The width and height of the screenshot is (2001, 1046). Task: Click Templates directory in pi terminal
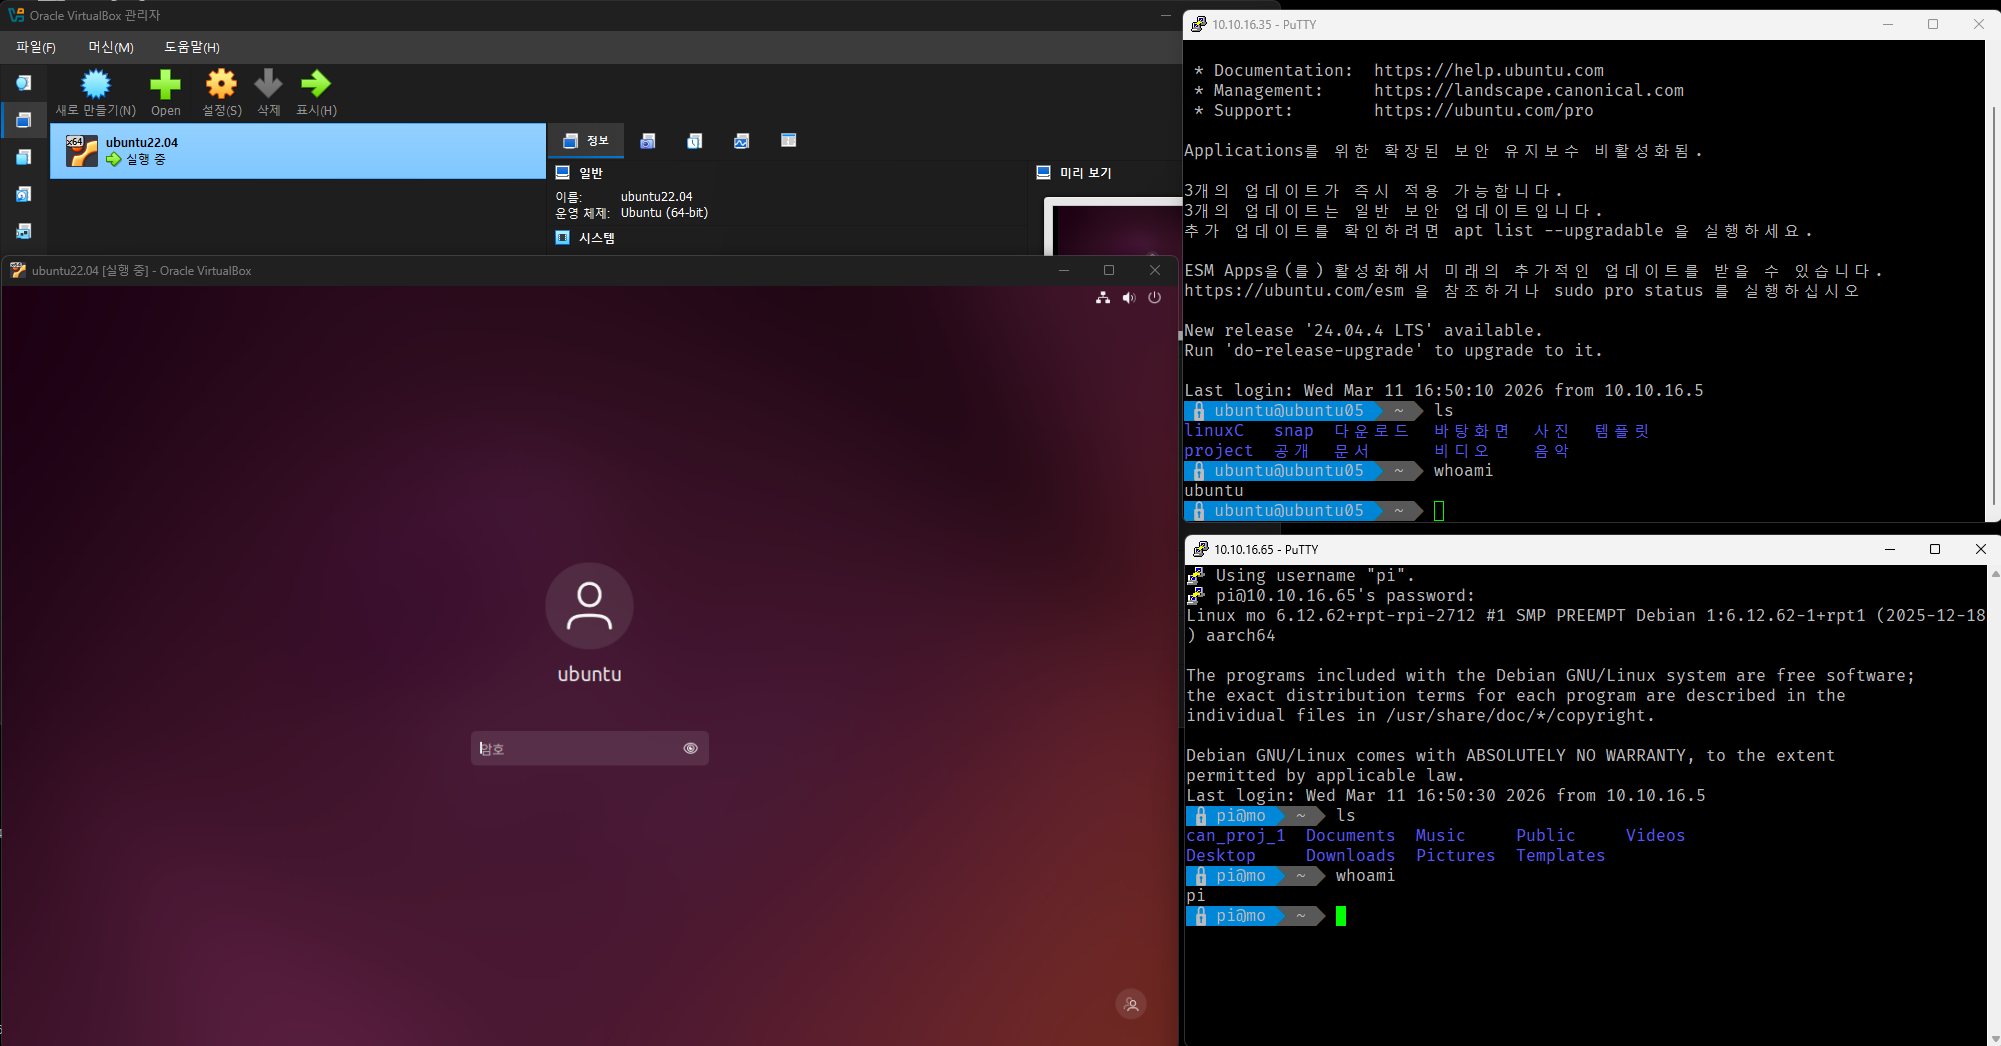pos(1560,855)
